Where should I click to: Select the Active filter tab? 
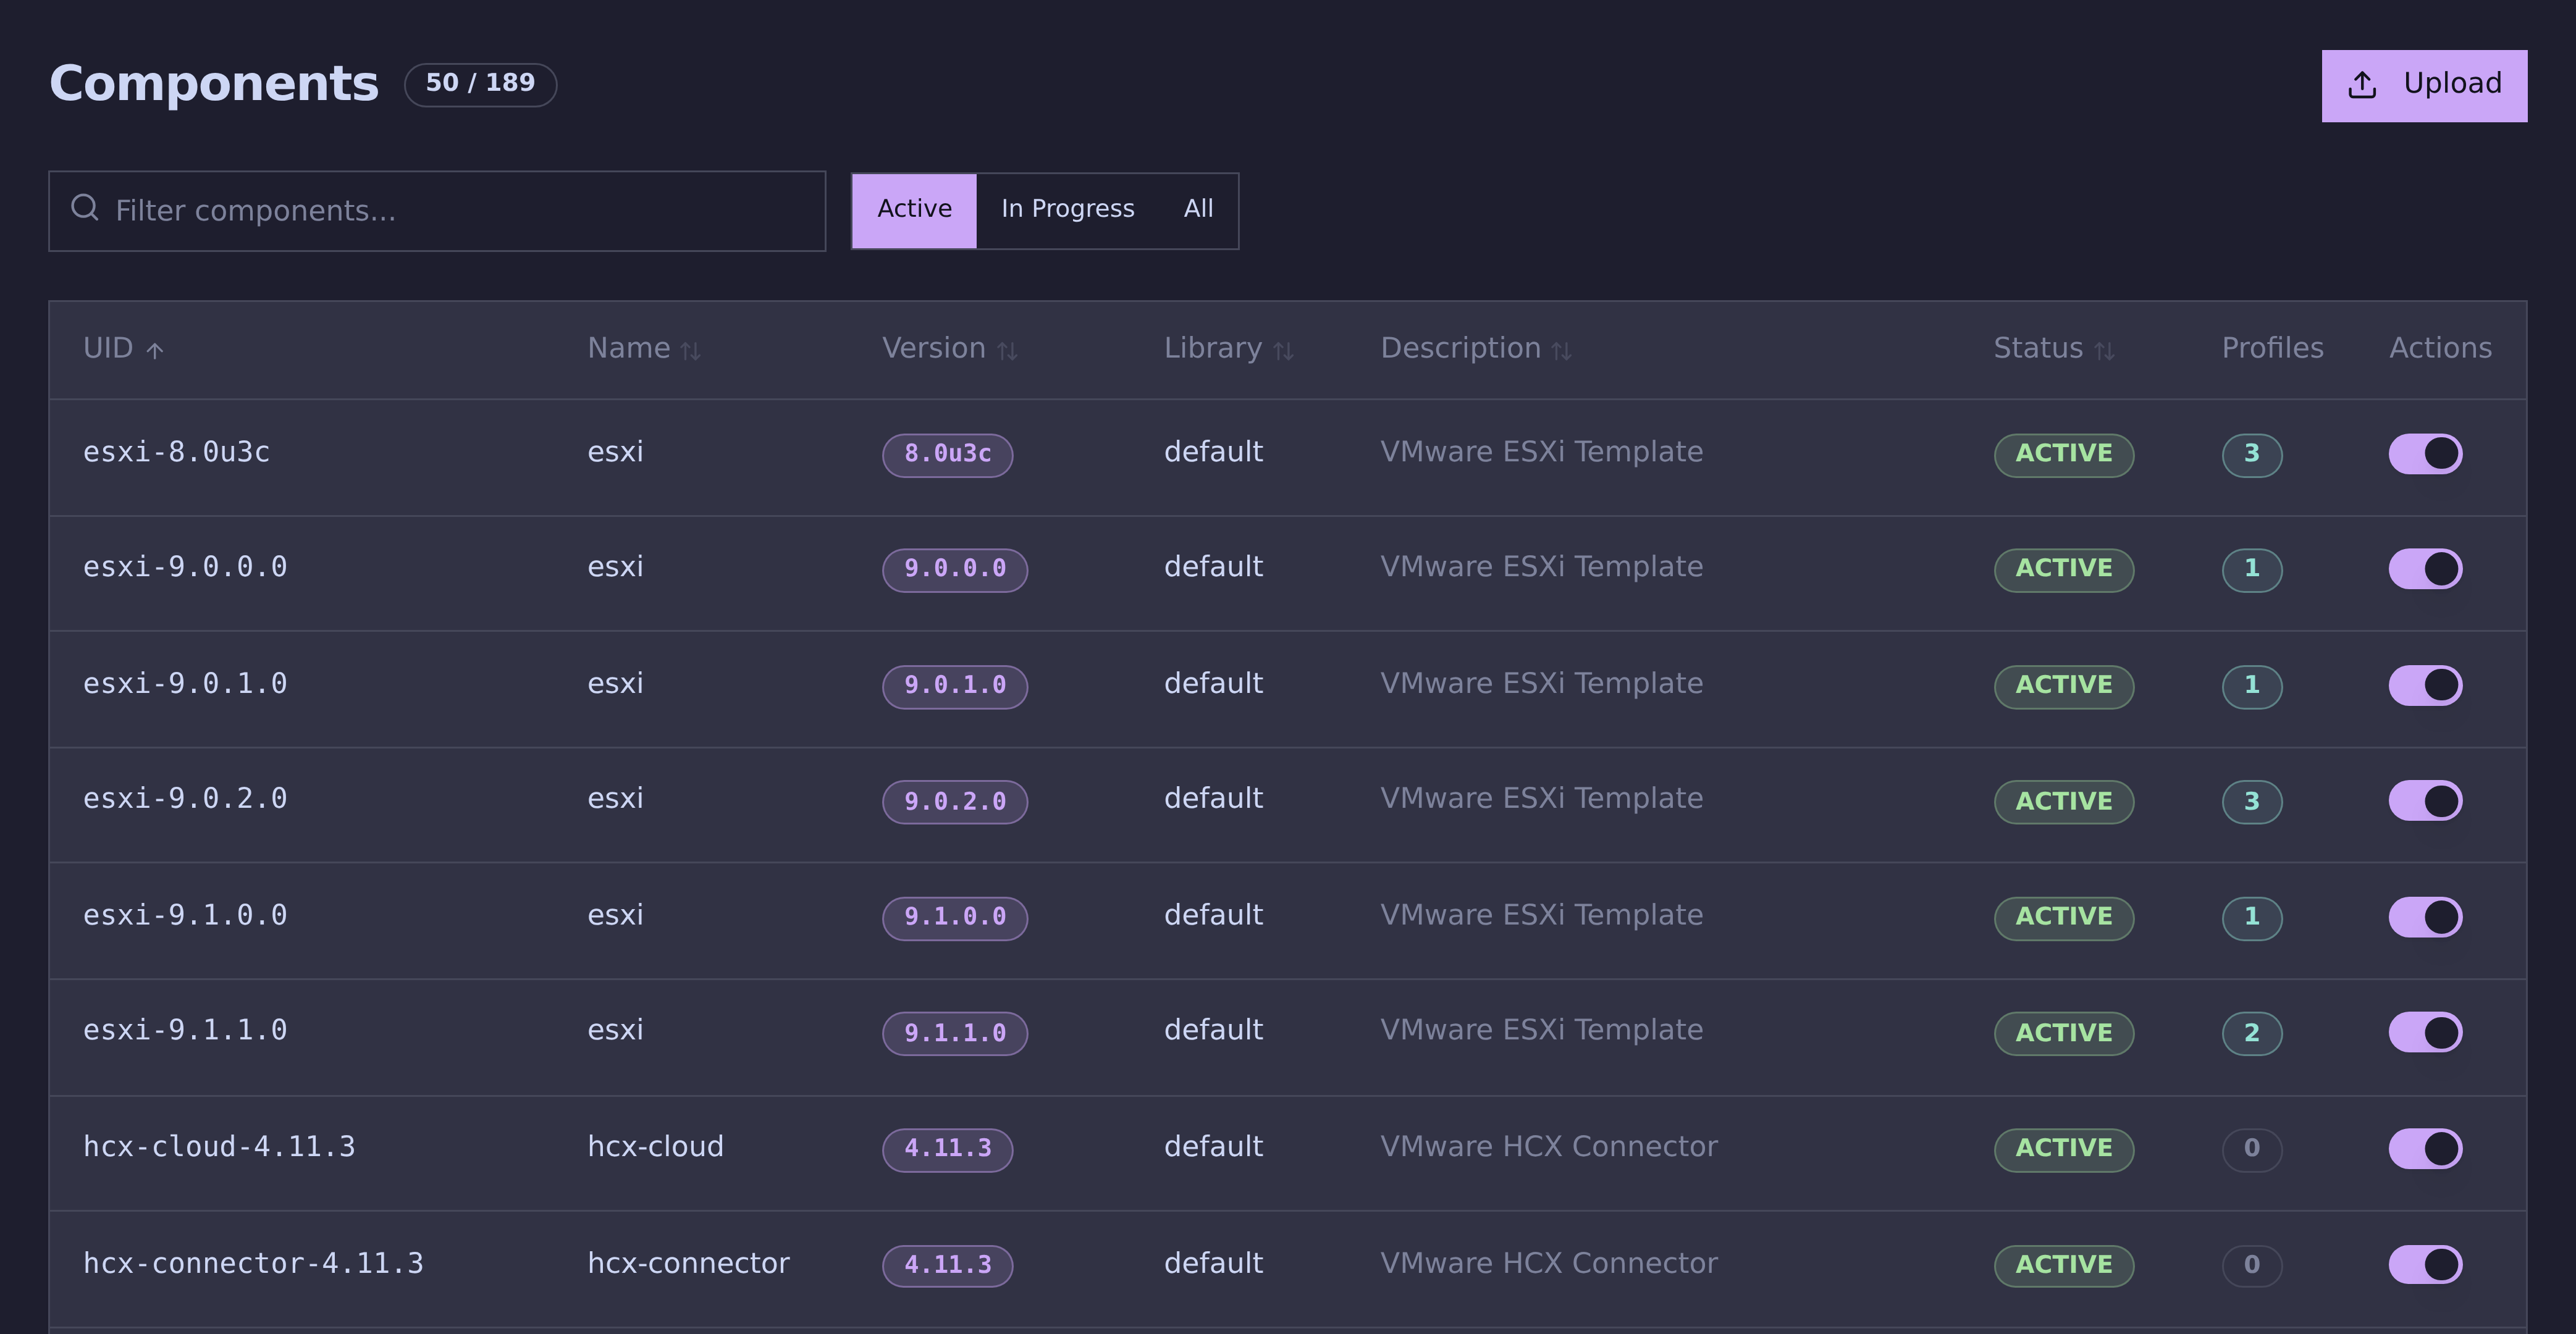coord(914,210)
